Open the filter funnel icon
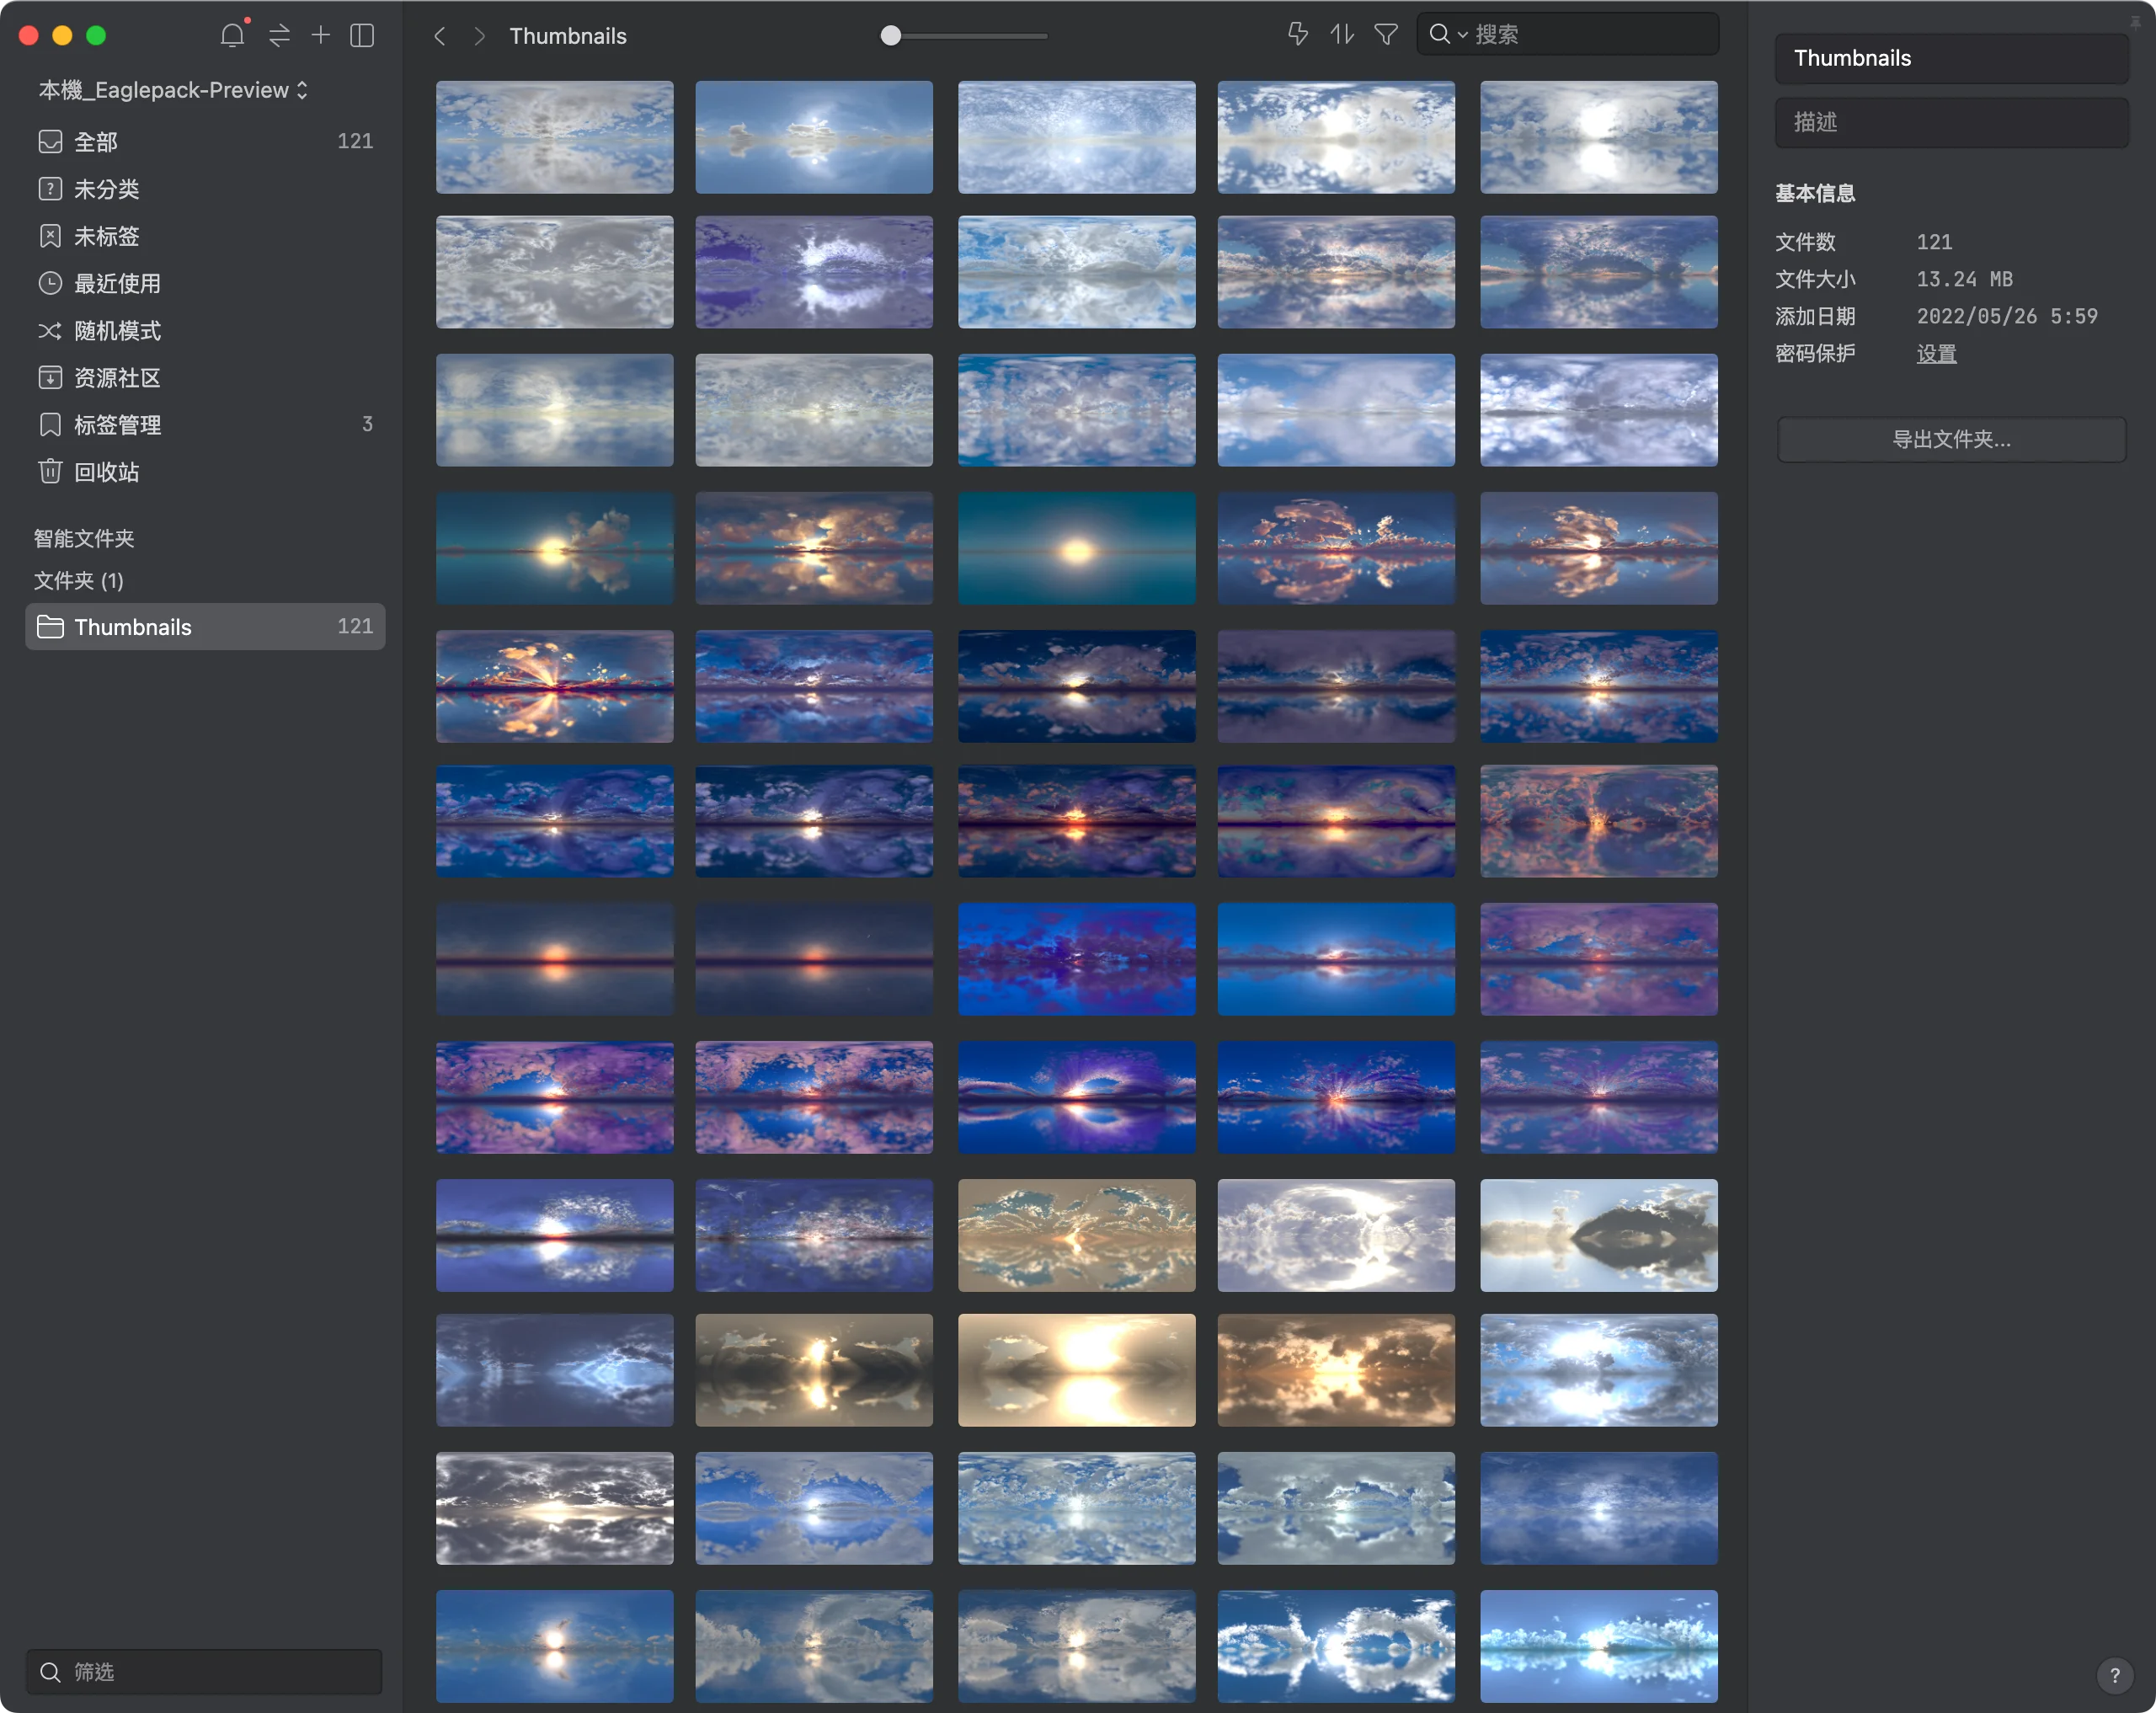Image resolution: width=2156 pixels, height=1713 pixels. 1386,34
